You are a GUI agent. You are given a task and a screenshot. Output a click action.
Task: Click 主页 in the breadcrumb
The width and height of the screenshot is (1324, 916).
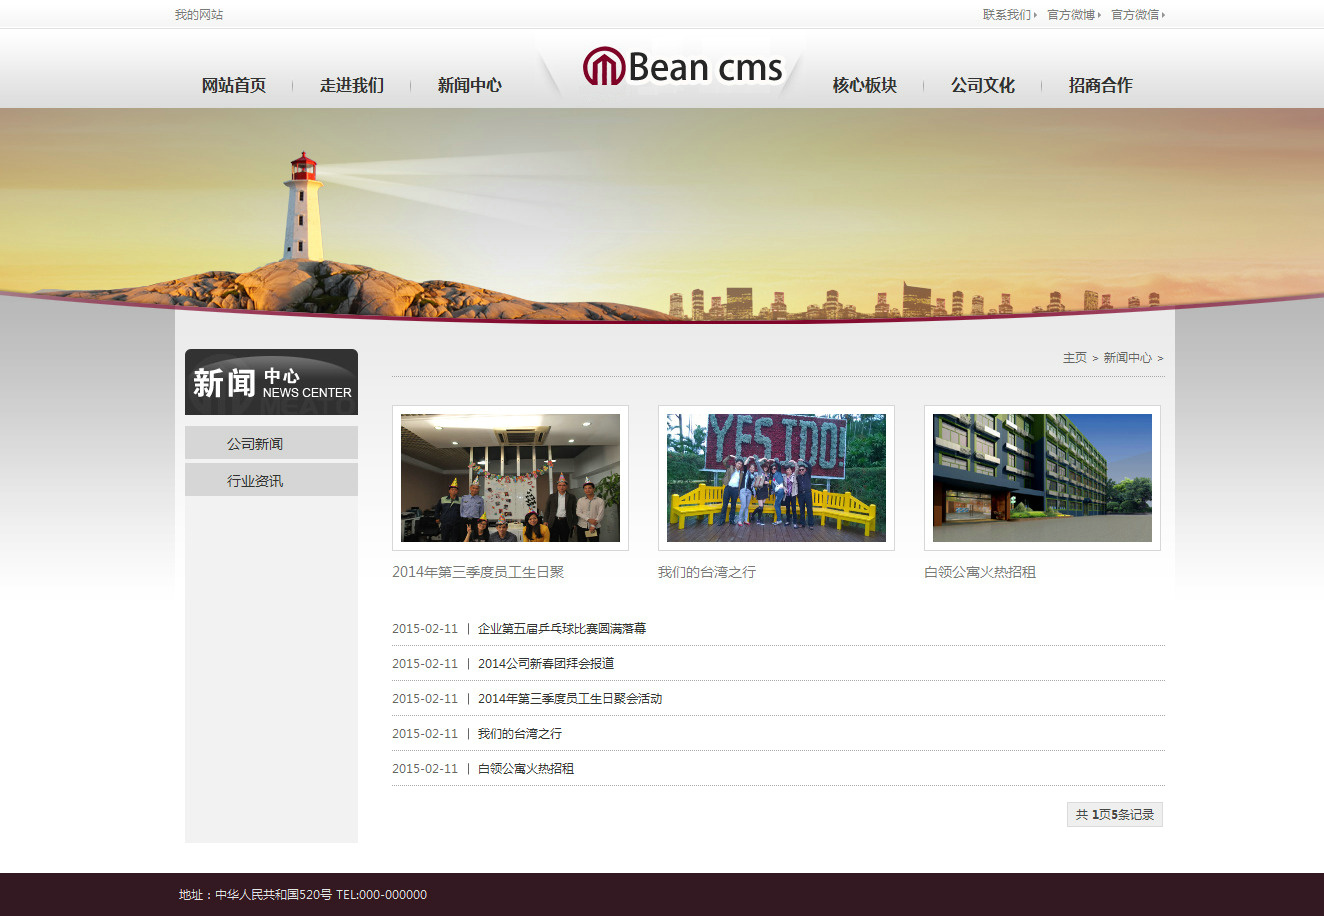pos(1074,358)
